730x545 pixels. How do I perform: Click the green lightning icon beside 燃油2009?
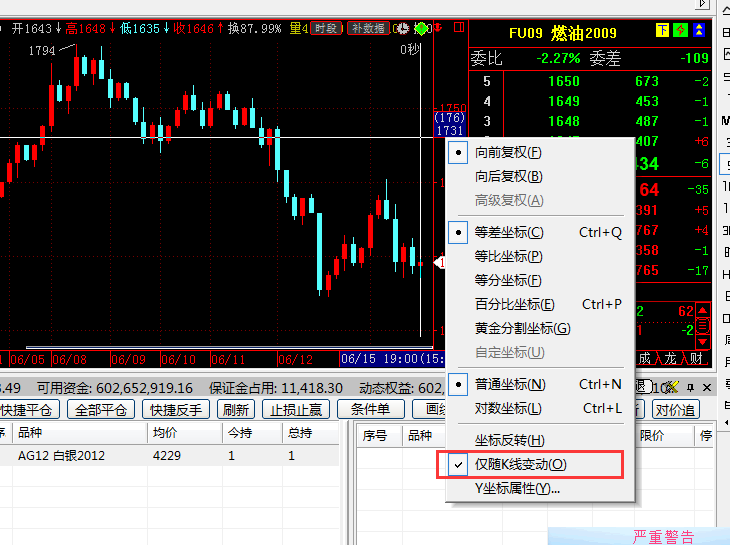[680, 30]
